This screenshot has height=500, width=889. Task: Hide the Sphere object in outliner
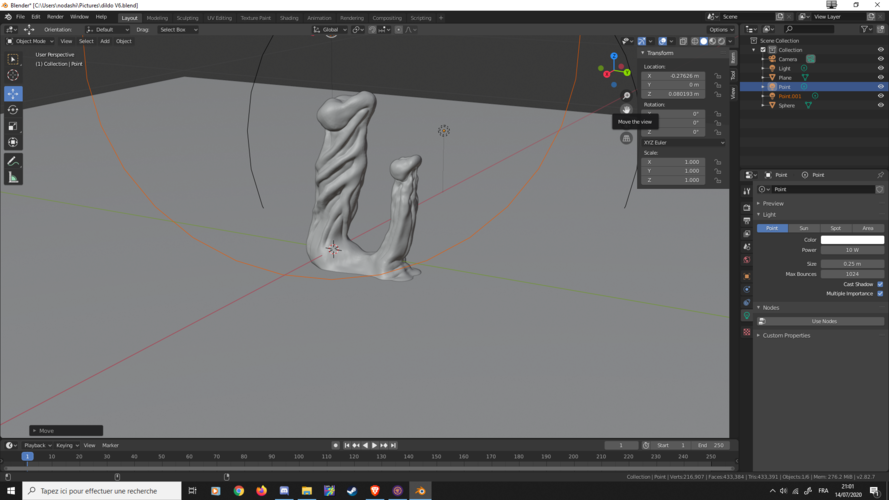pyautogui.click(x=880, y=105)
